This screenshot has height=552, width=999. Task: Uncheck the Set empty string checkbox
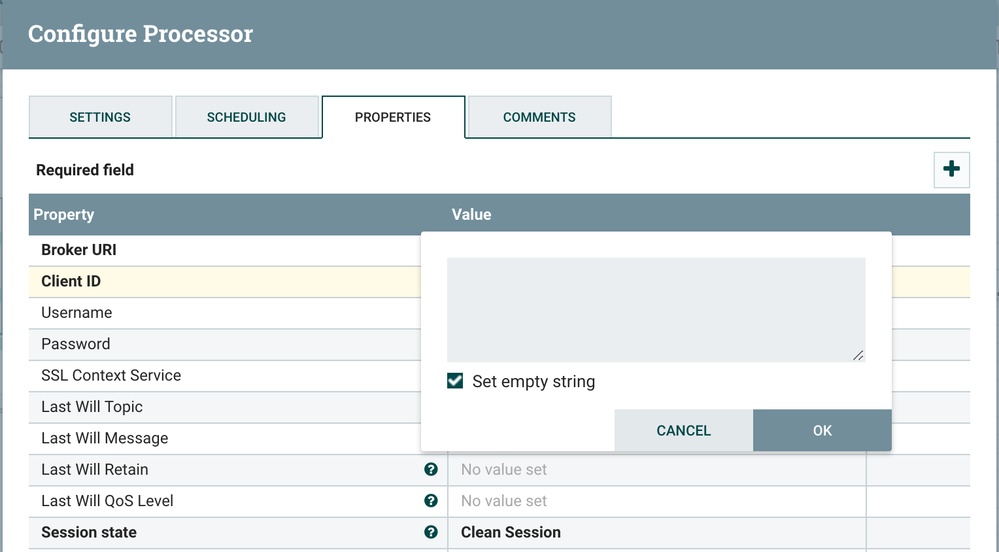pos(455,381)
